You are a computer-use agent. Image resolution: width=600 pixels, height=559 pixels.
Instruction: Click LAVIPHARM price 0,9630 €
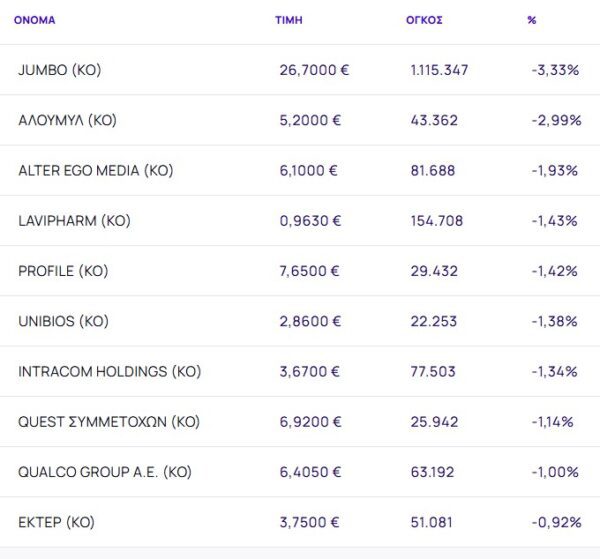310,221
